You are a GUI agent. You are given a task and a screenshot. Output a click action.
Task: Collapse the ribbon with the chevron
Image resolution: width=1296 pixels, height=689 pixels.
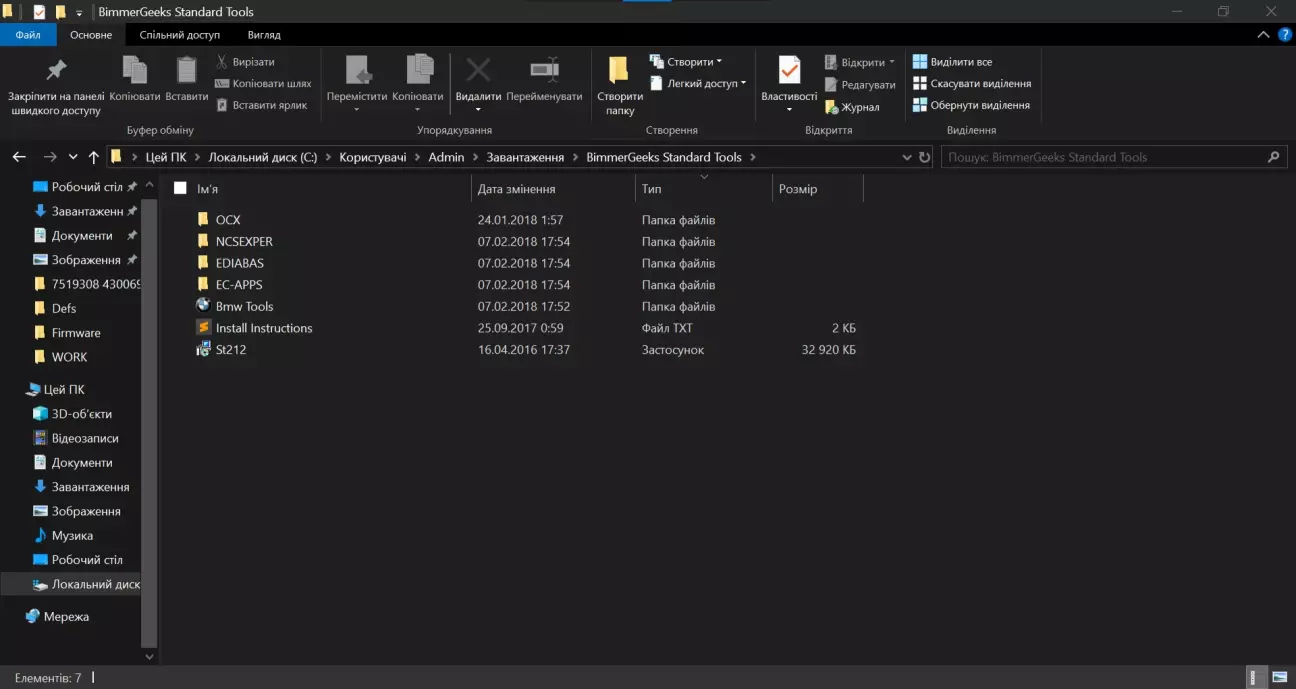(x=1263, y=34)
